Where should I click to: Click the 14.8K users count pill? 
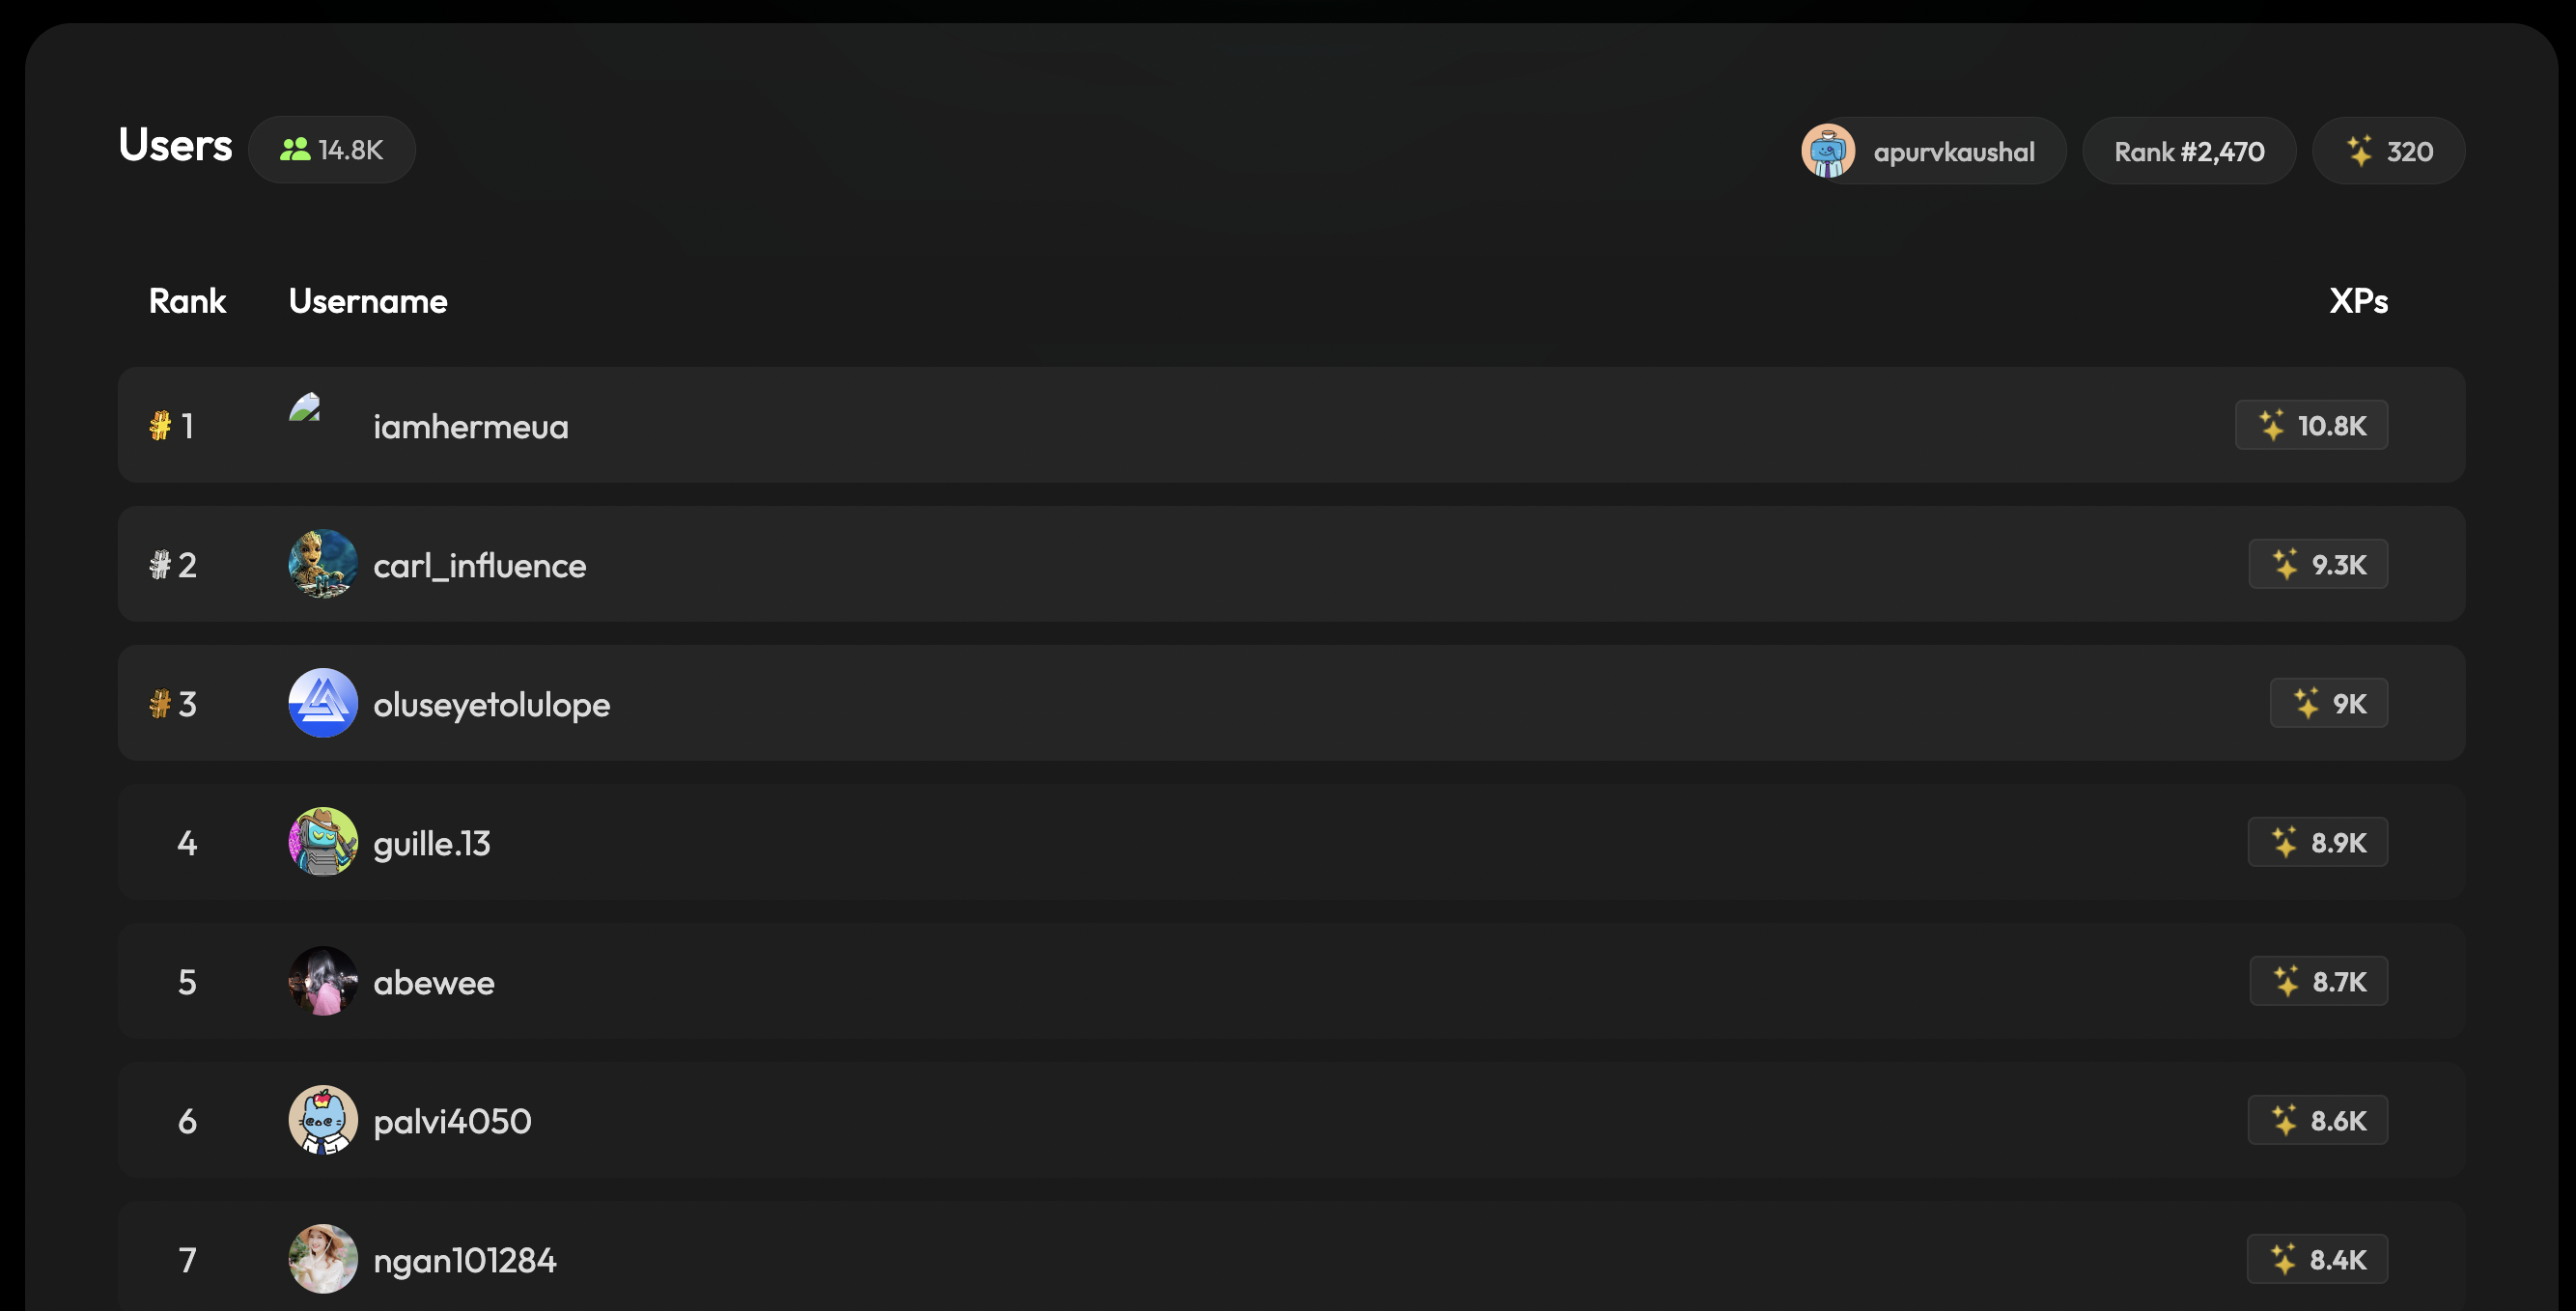tap(332, 150)
